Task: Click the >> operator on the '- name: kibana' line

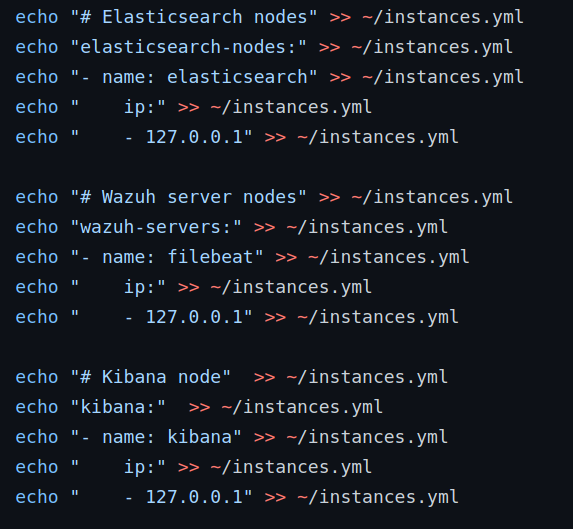Action: 265,437
